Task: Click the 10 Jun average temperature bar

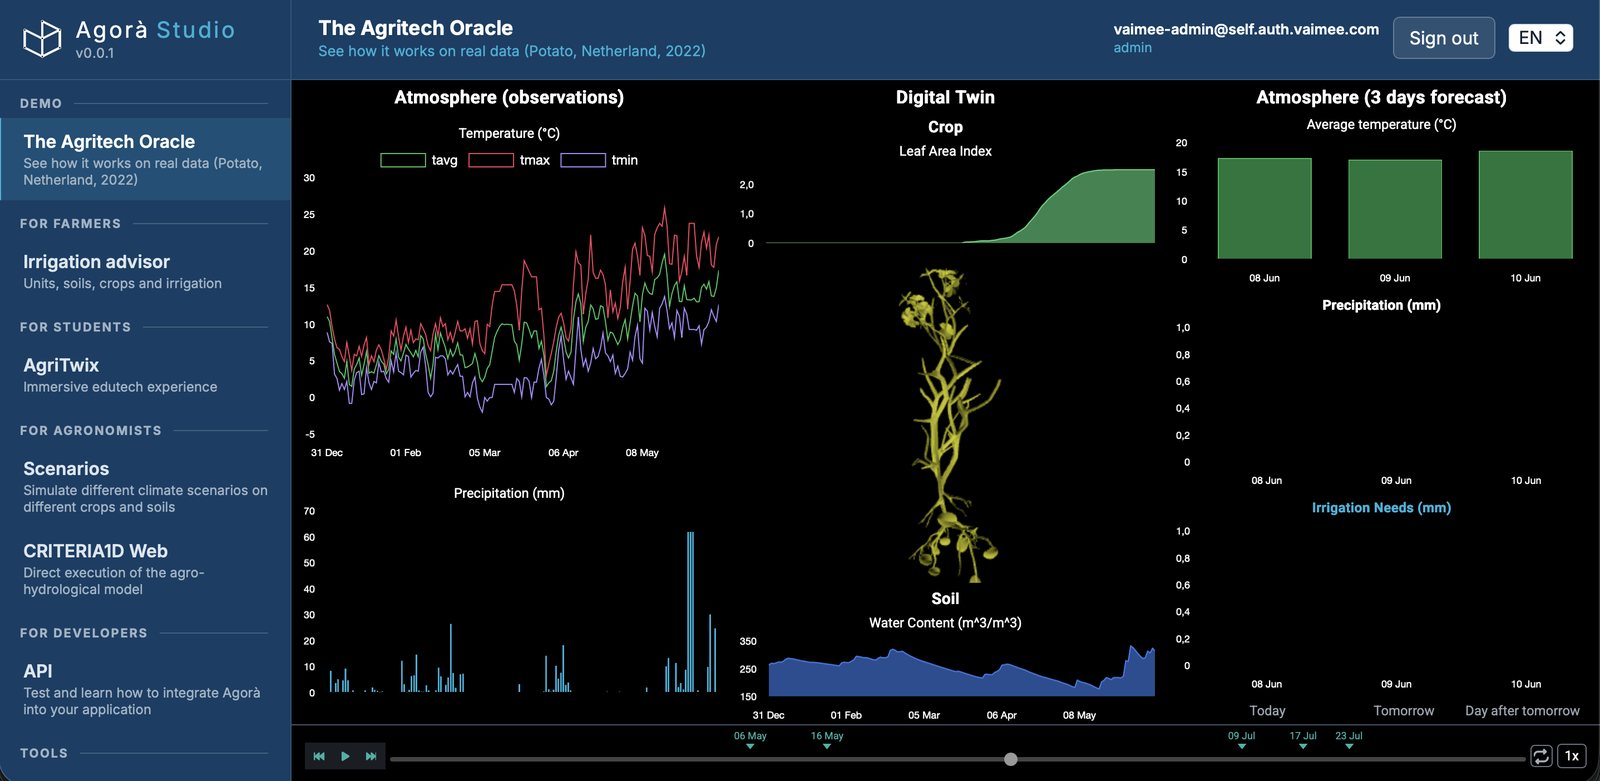Action: 1525,205
